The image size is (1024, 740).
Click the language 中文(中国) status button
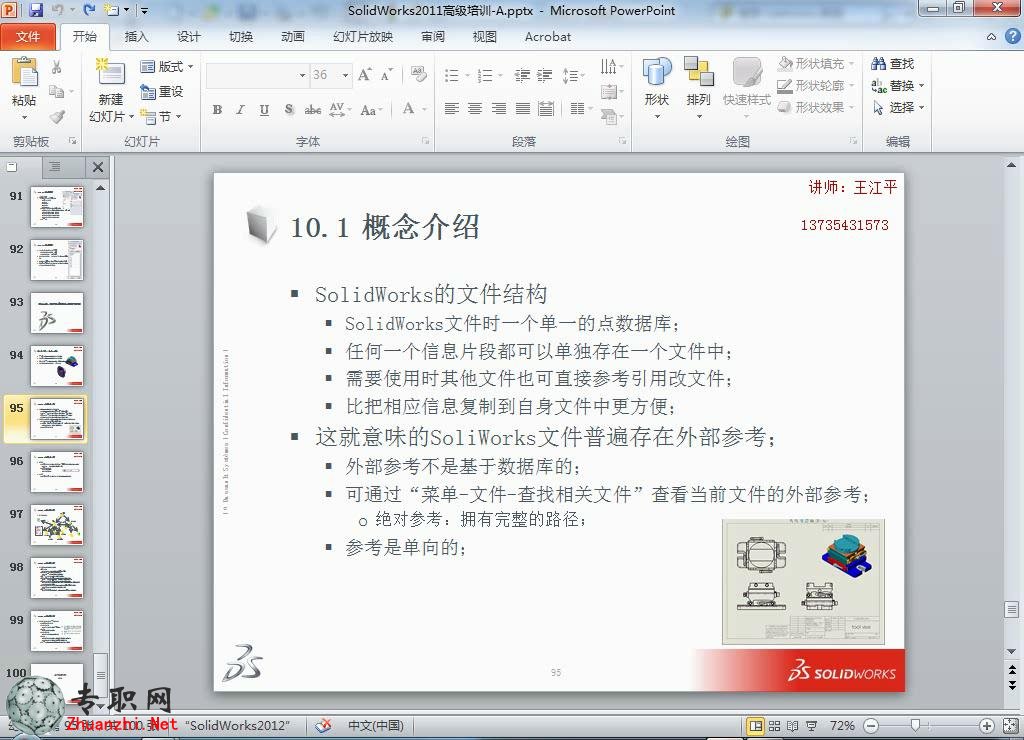point(376,726)
